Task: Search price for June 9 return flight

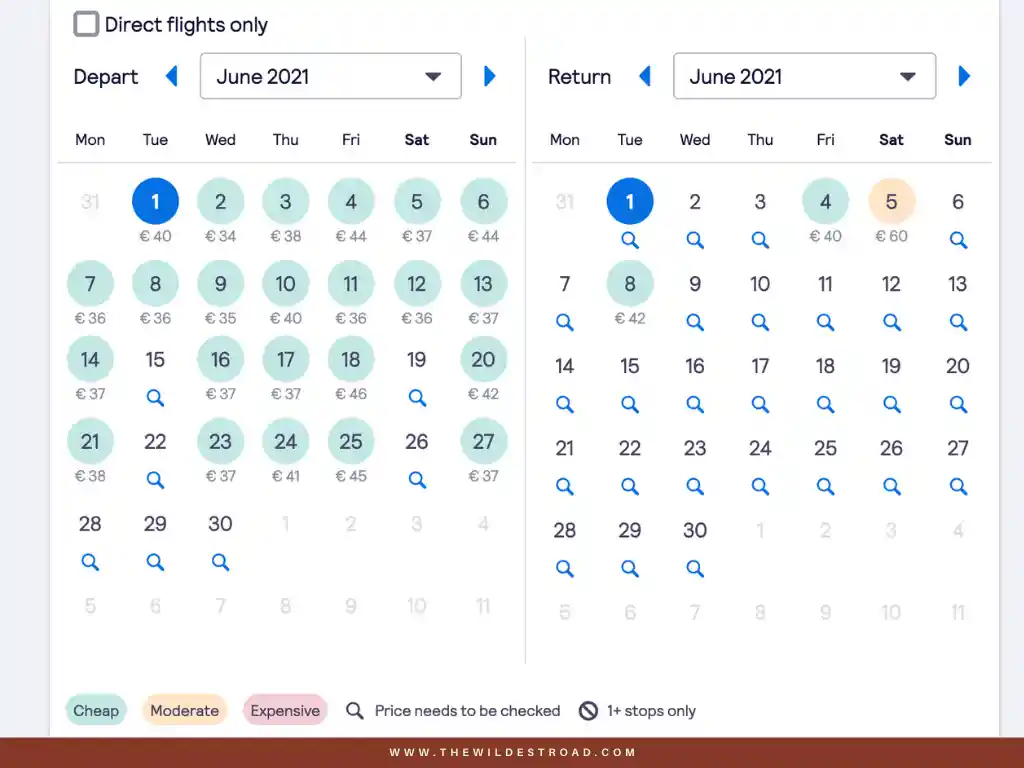Action: 695,322
